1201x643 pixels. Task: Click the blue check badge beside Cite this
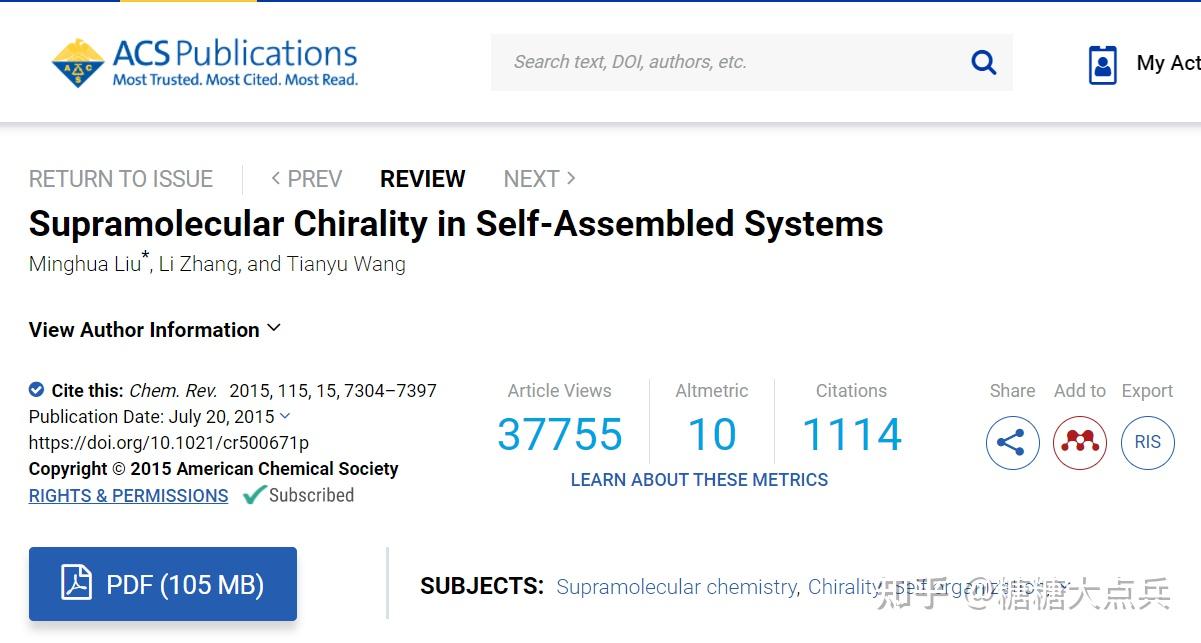[37, 390]
